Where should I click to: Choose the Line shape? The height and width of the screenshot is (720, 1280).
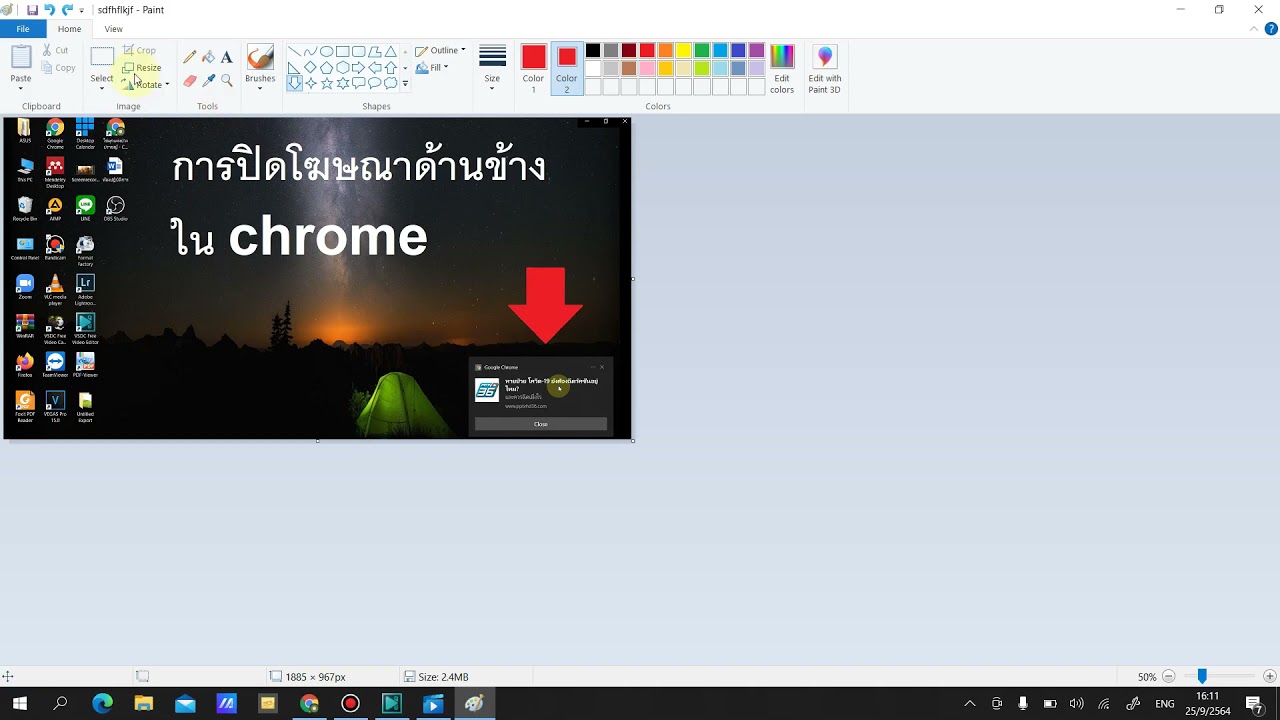(294, 51)
